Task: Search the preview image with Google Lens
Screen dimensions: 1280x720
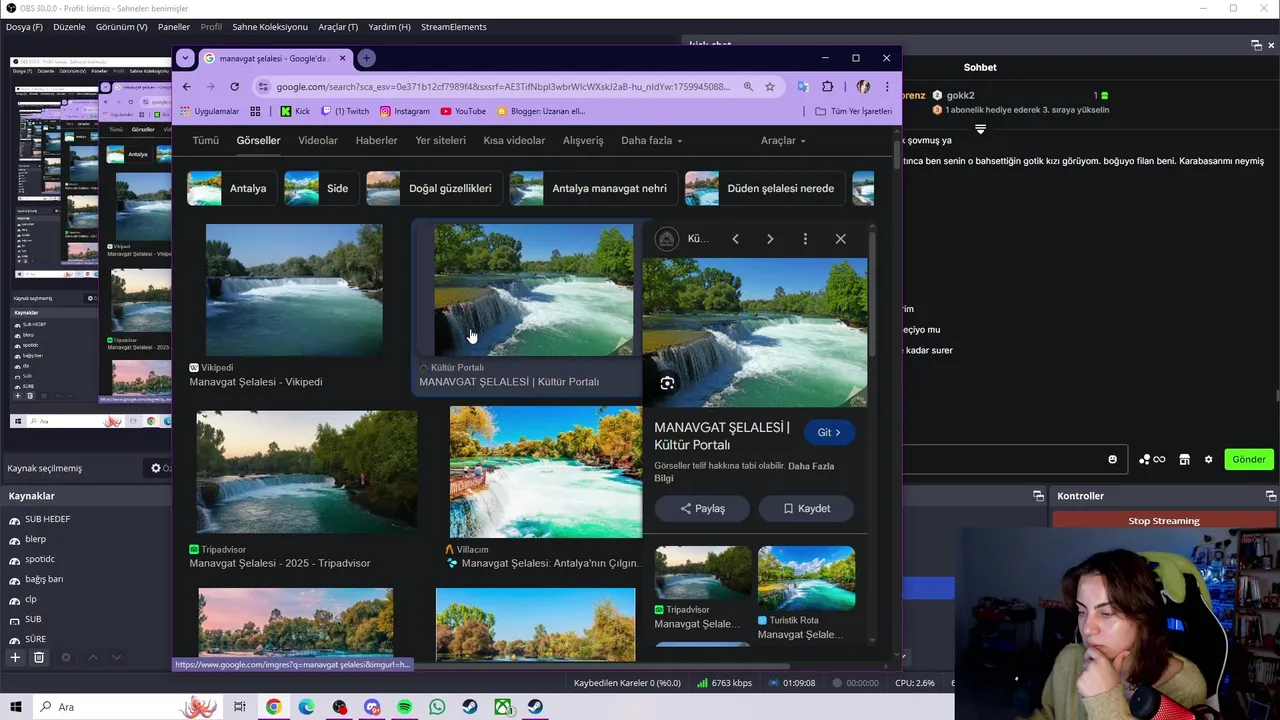Action: click(667, 383)
